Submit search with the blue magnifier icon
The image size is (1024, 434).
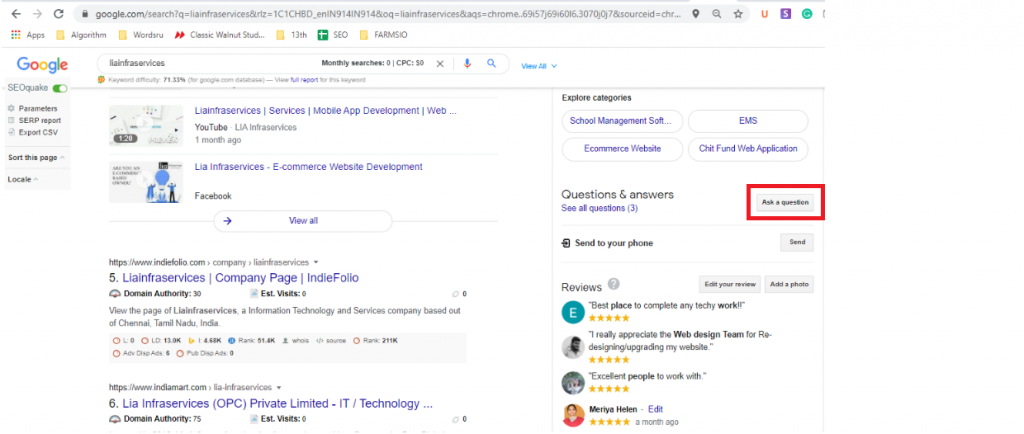[x=492, y=63]
